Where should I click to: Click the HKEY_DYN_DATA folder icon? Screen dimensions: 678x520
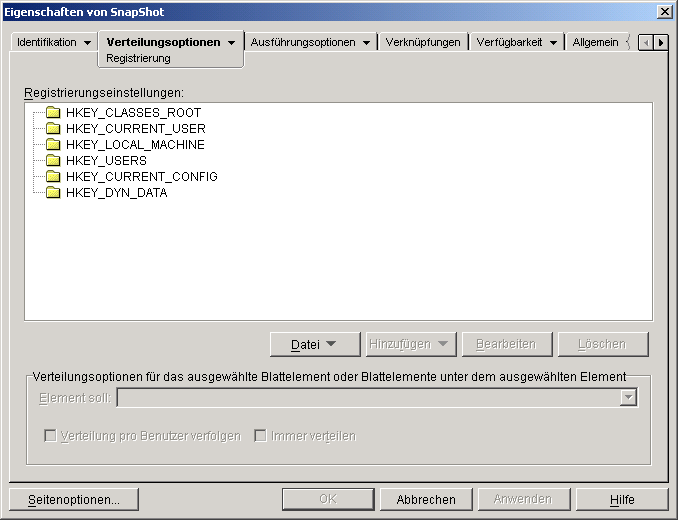click(x=53, y=193)
